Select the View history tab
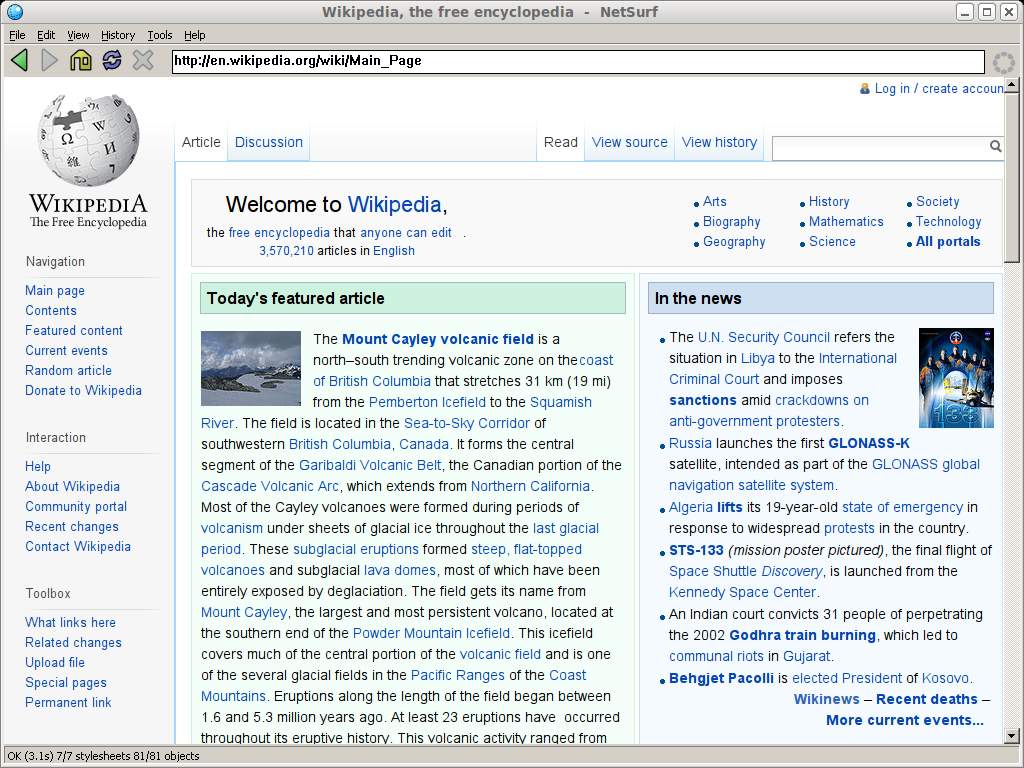 click(719, 142)
